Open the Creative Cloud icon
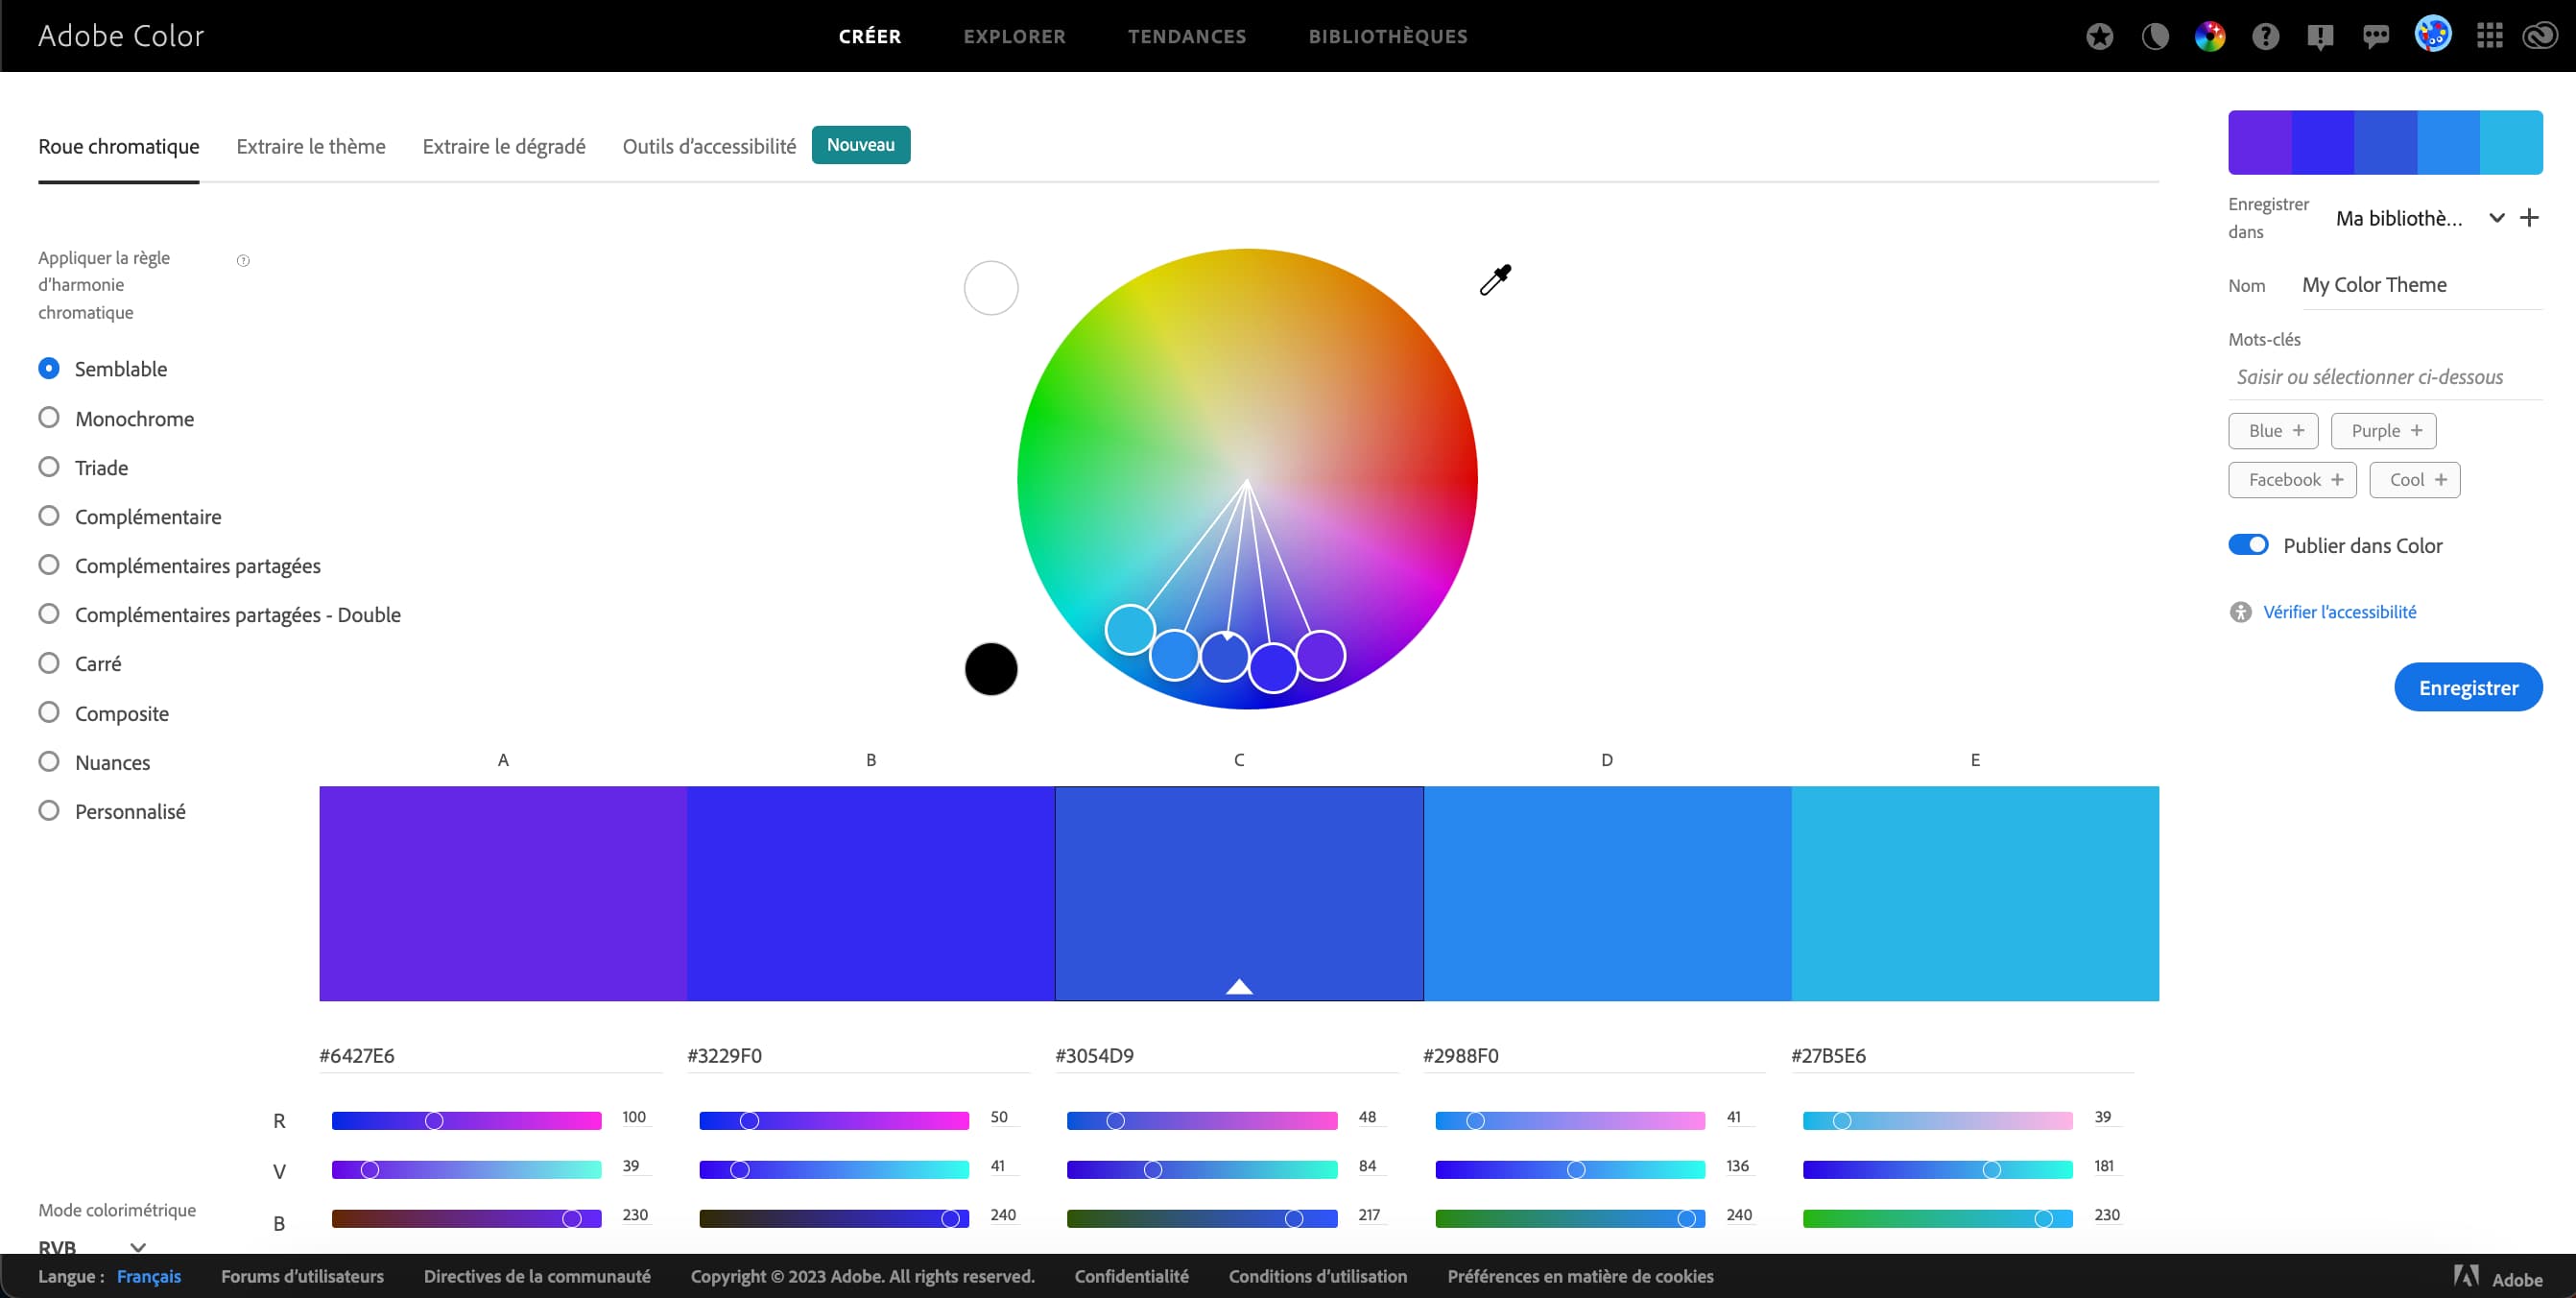This screenshot has height=1298, width=2576. coord(2540,37)
